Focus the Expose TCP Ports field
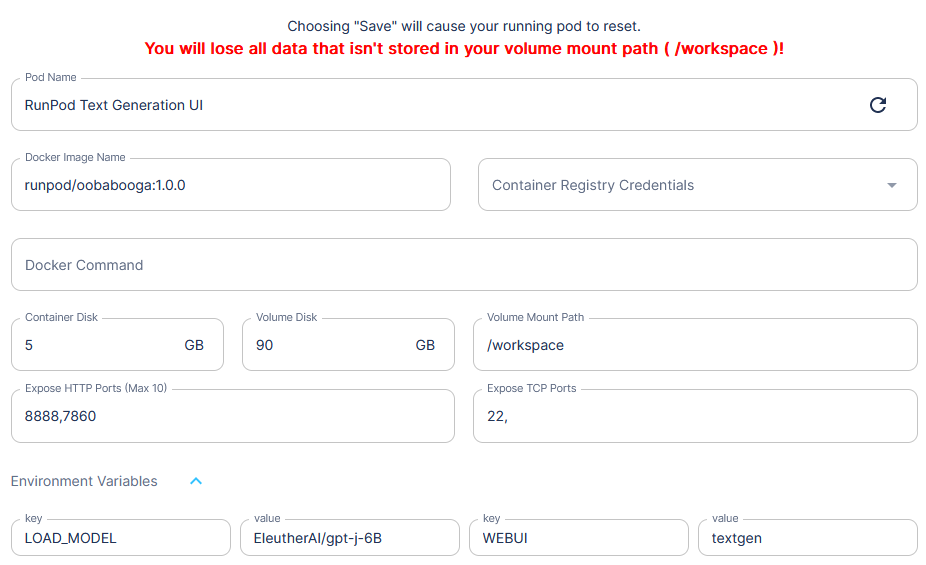The image size is (926, 565). (694, 416)
